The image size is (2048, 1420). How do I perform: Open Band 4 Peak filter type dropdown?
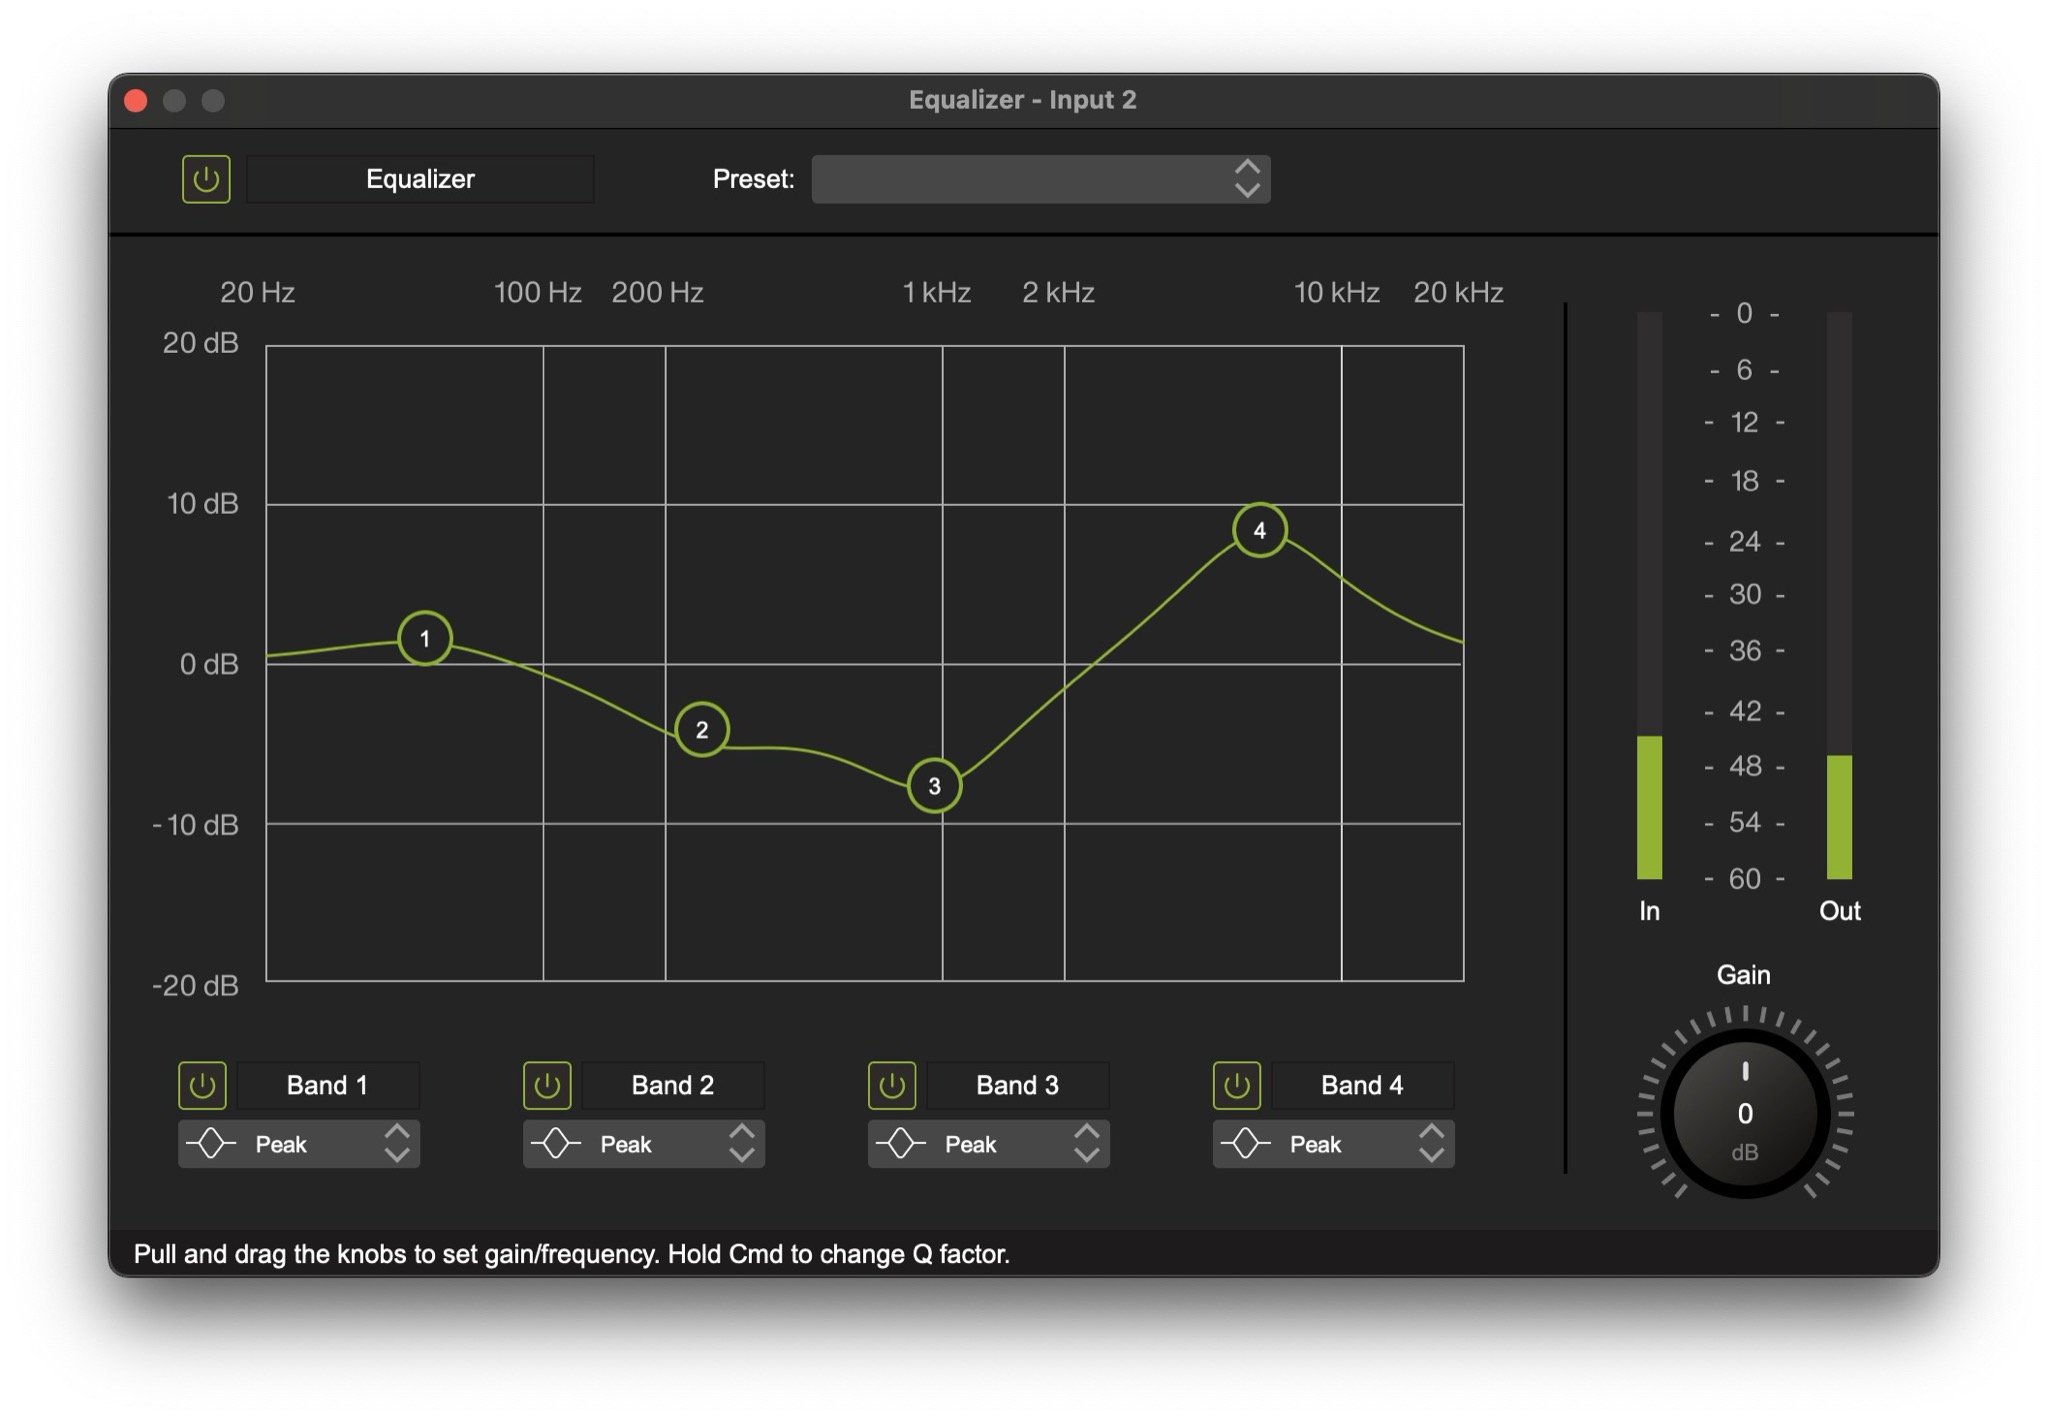coord(1334,1144)
